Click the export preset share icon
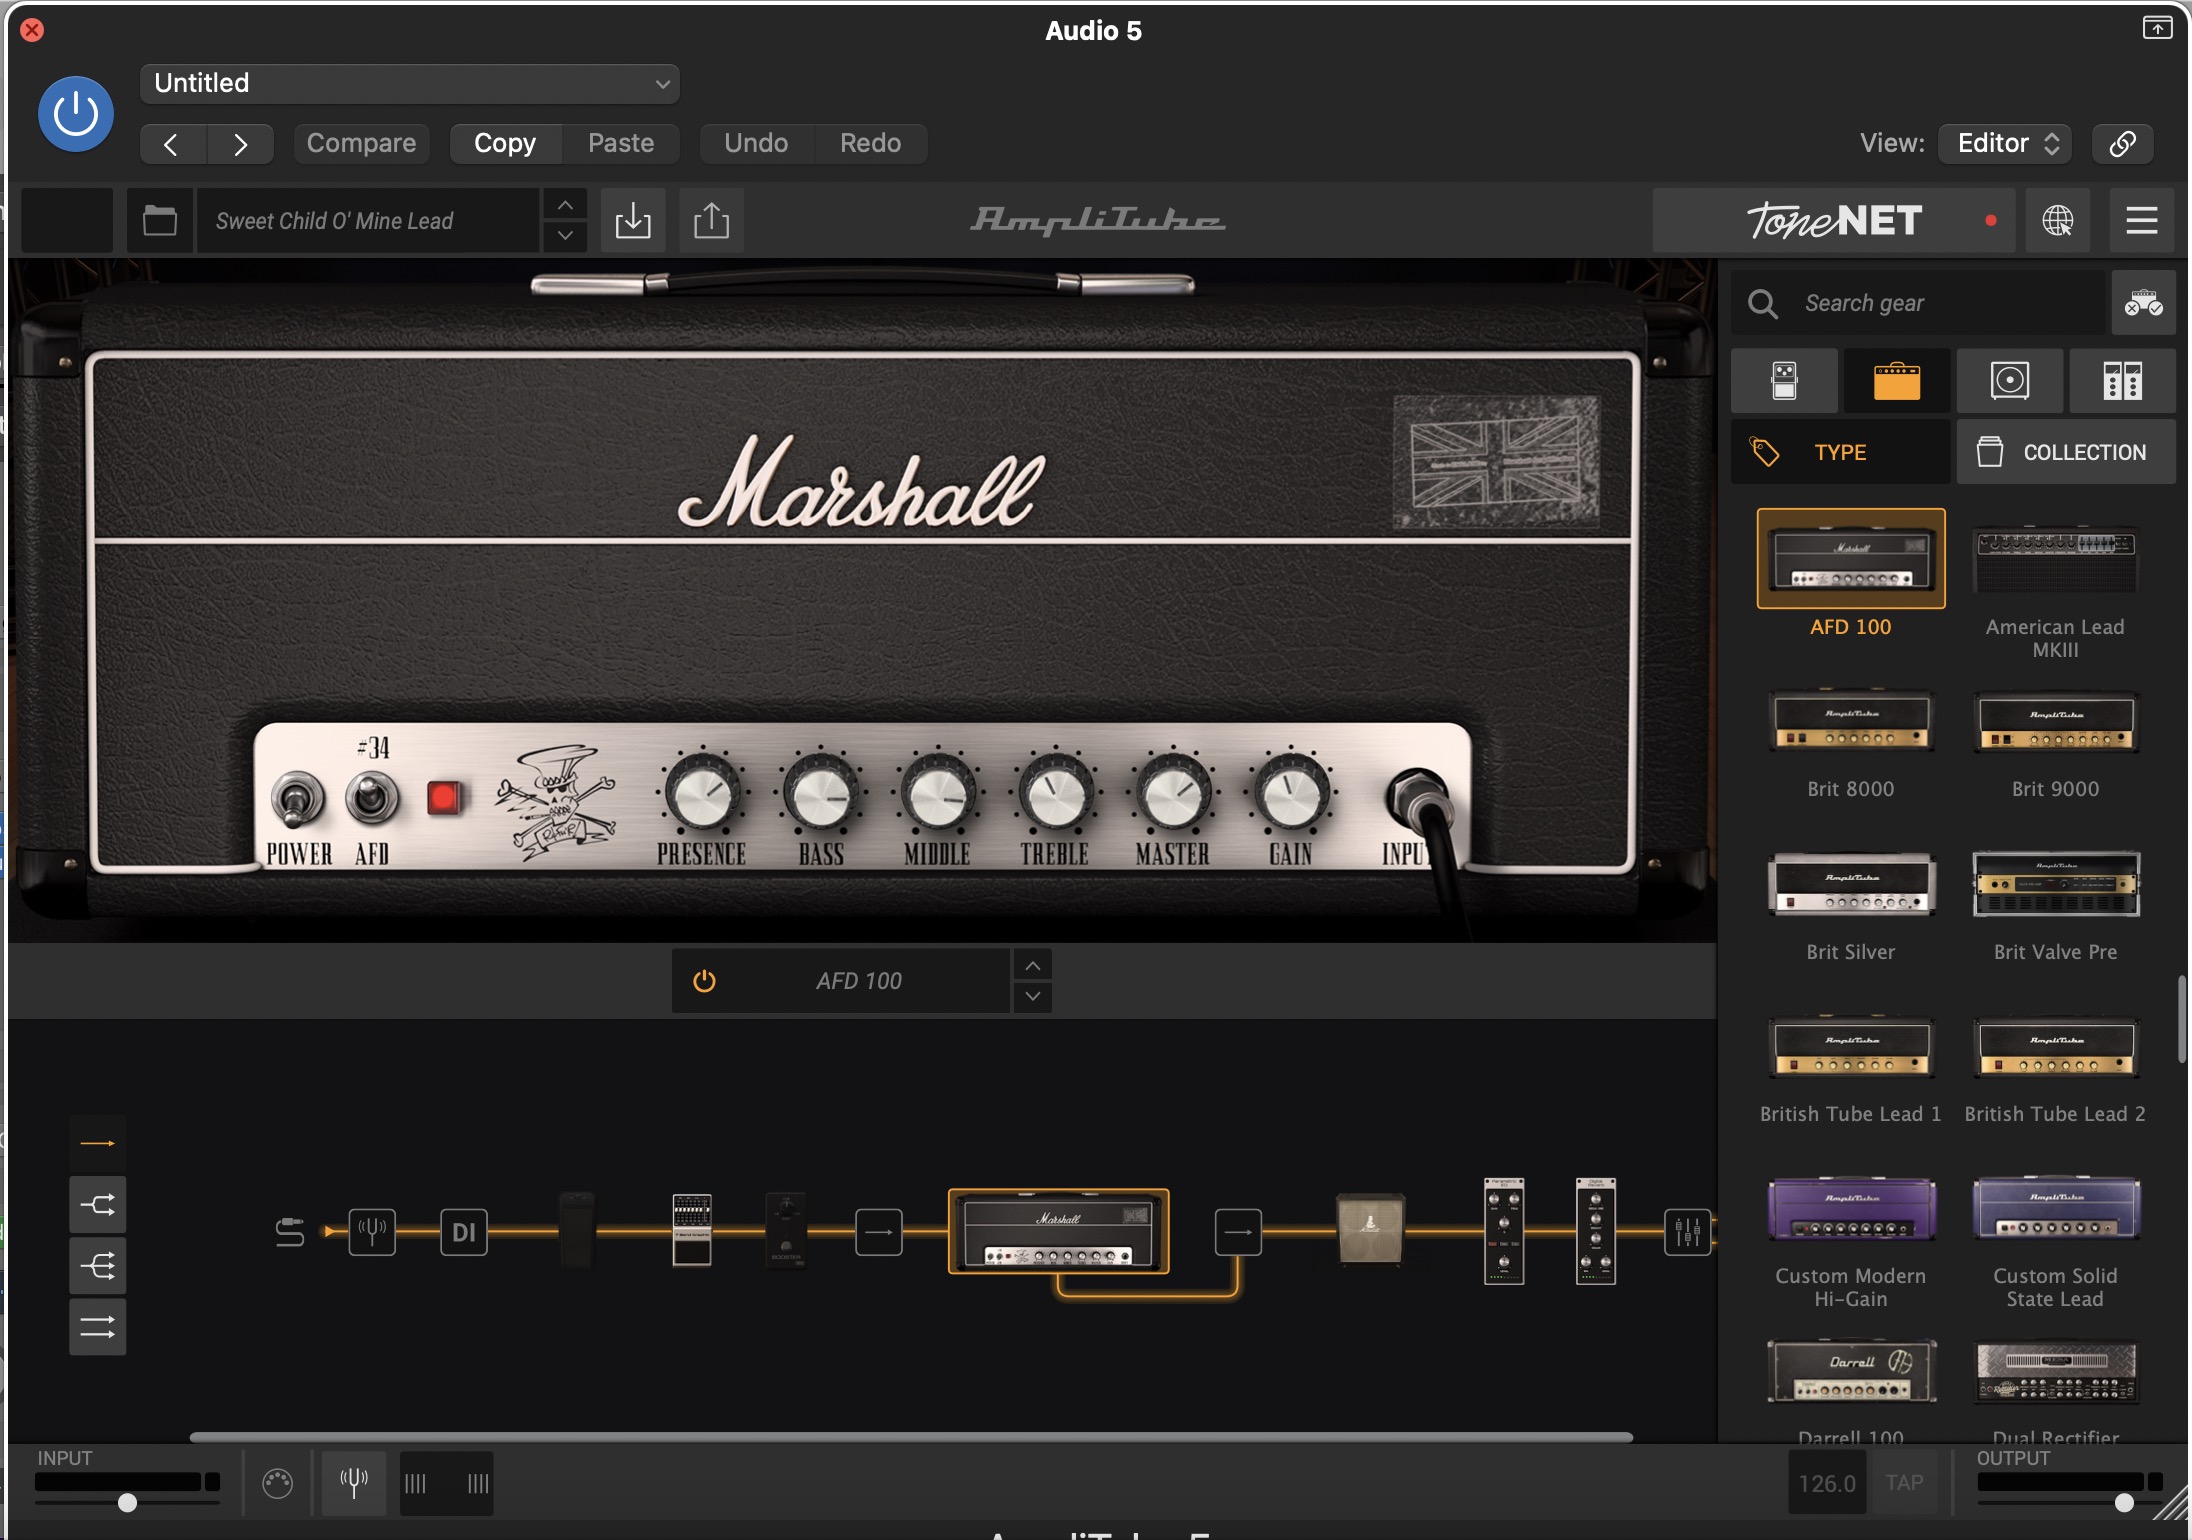Viewport: 2192px width, 1540px height. [711, 220]
